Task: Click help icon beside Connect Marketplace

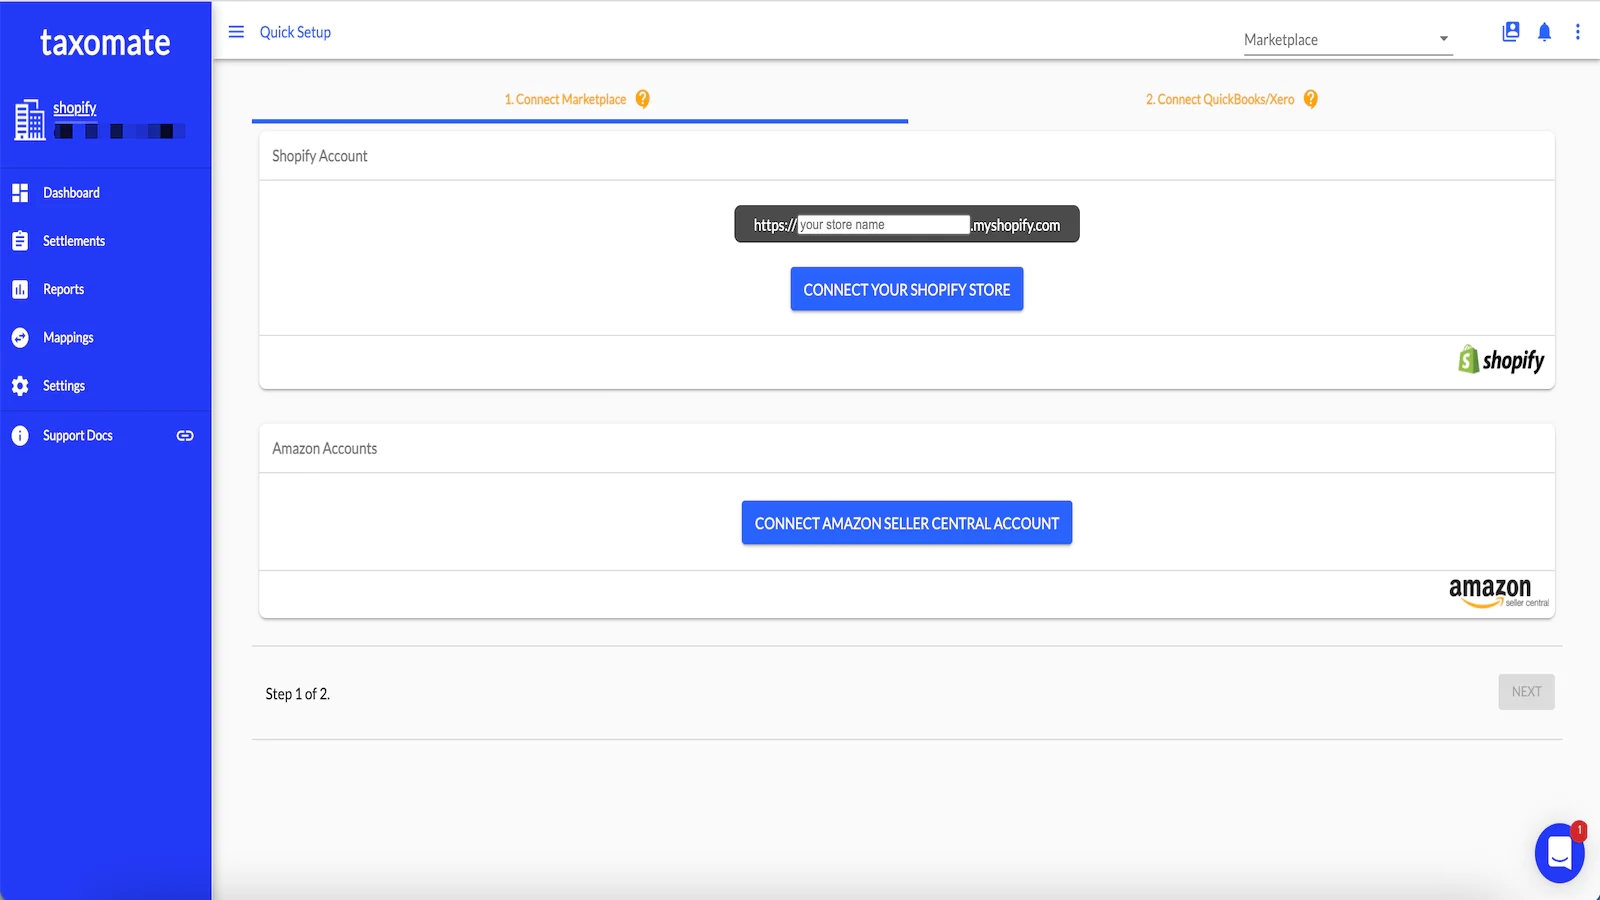Action: pyautogui.click(x=643, y=99)
